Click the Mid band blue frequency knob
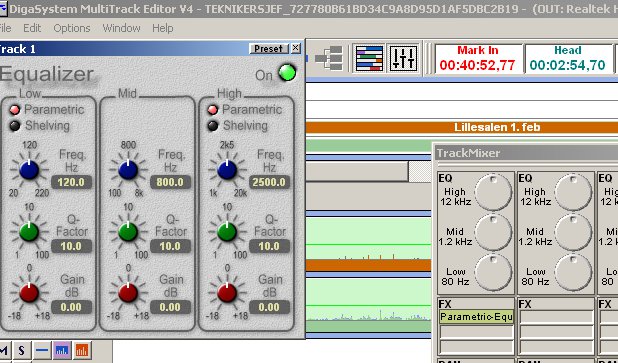The width and height of the screenshot is (618, 363). tap(128, 170)
